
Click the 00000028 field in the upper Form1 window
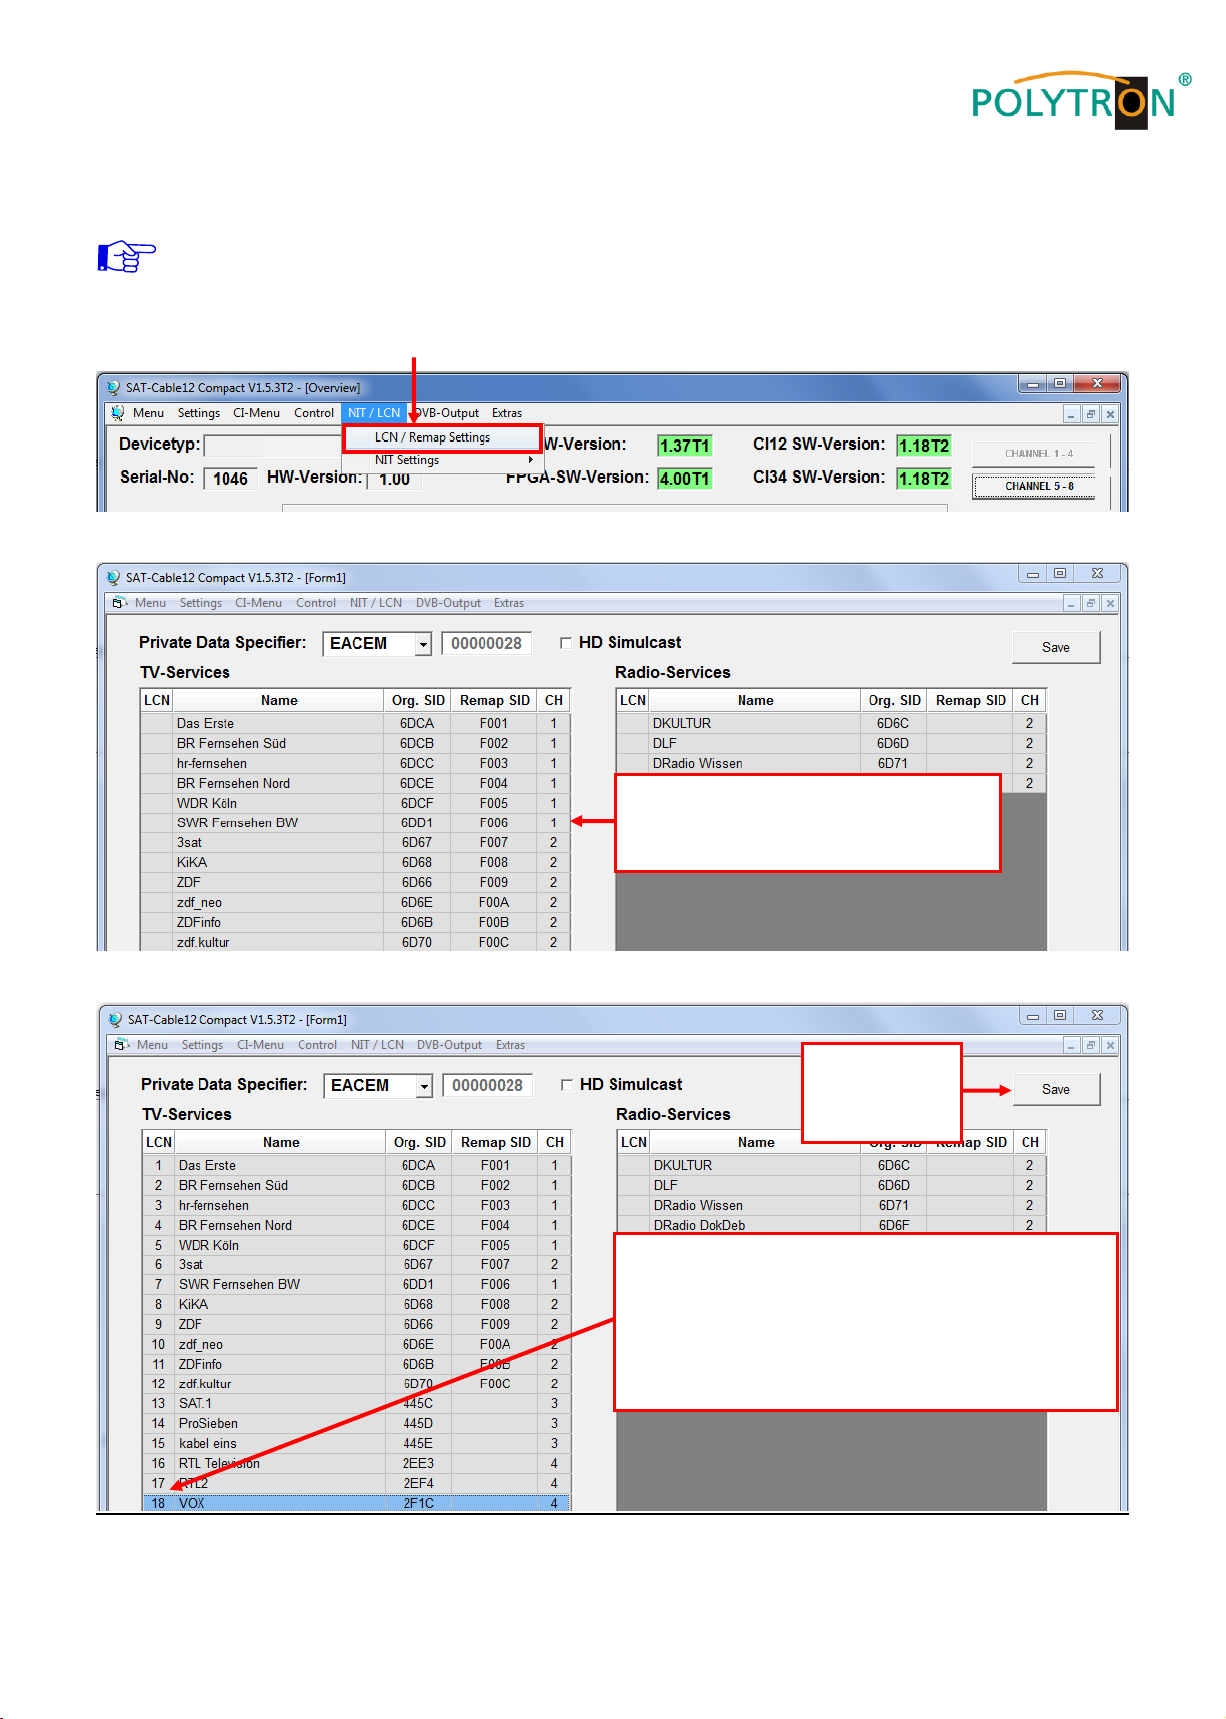pyautogui.click(x=487, y=644)
